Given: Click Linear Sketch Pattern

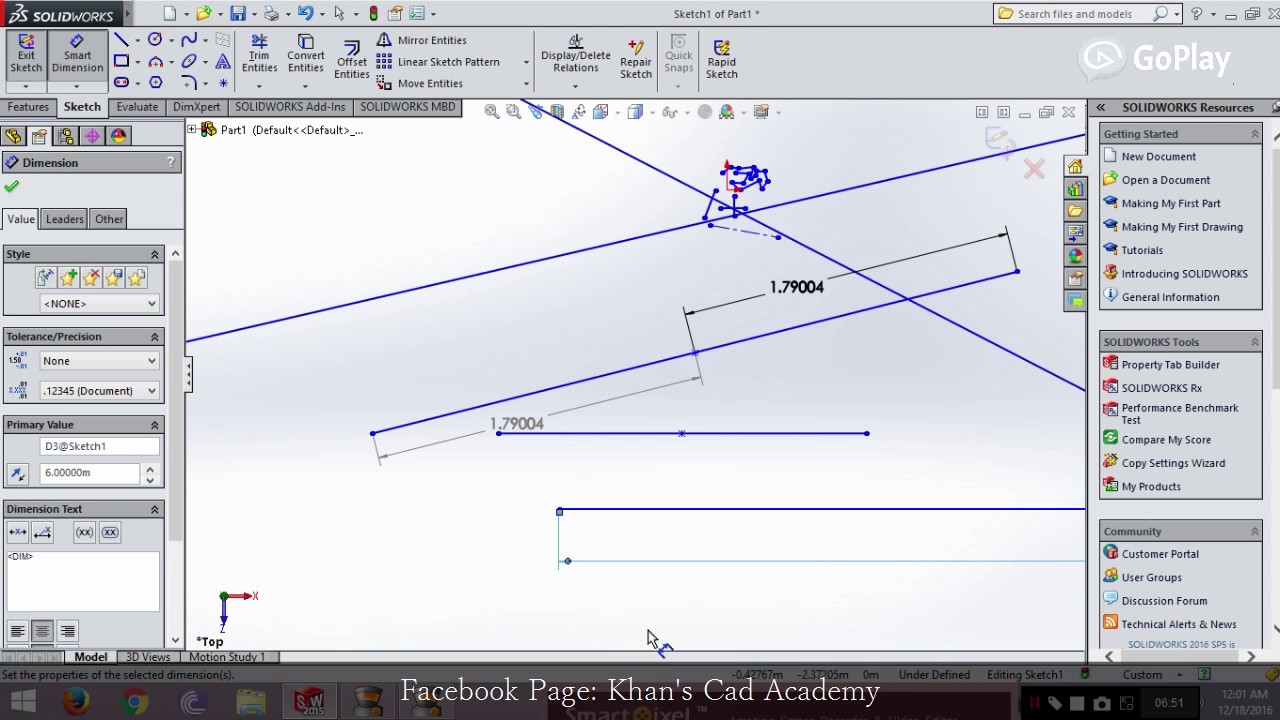Looking at the screenshot, I should pyautogui.click(x=438, y=62).
